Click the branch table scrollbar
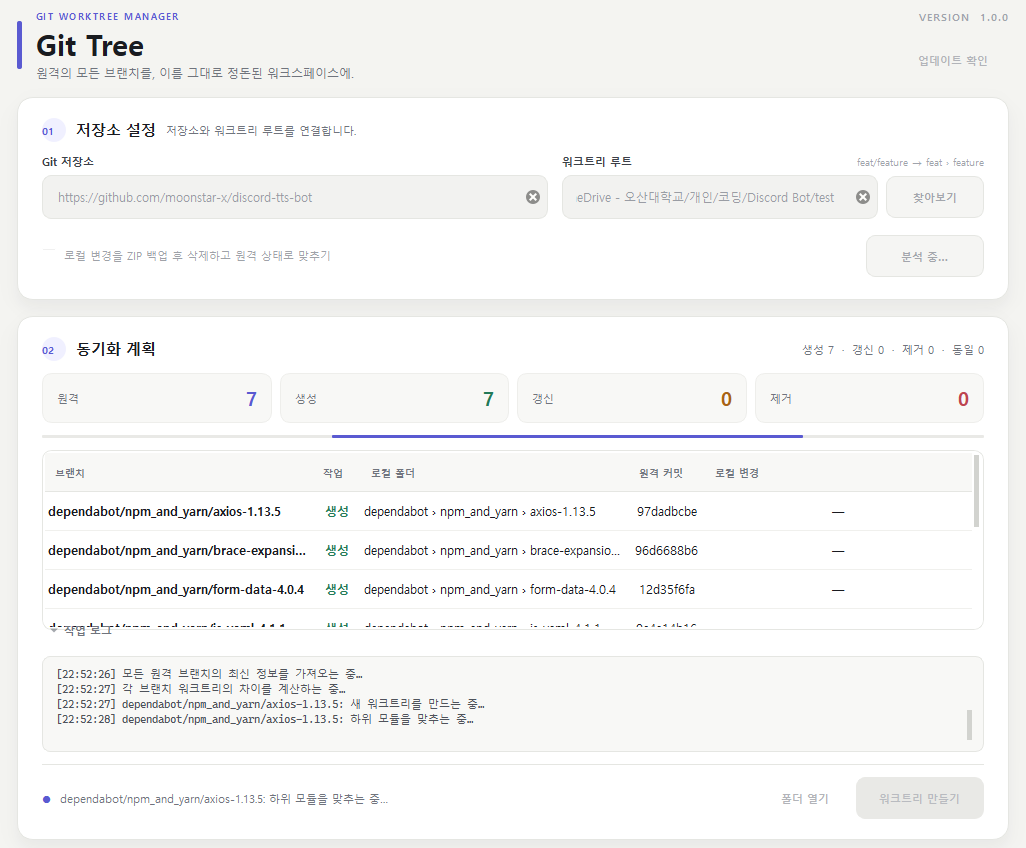 coord(976,491)
